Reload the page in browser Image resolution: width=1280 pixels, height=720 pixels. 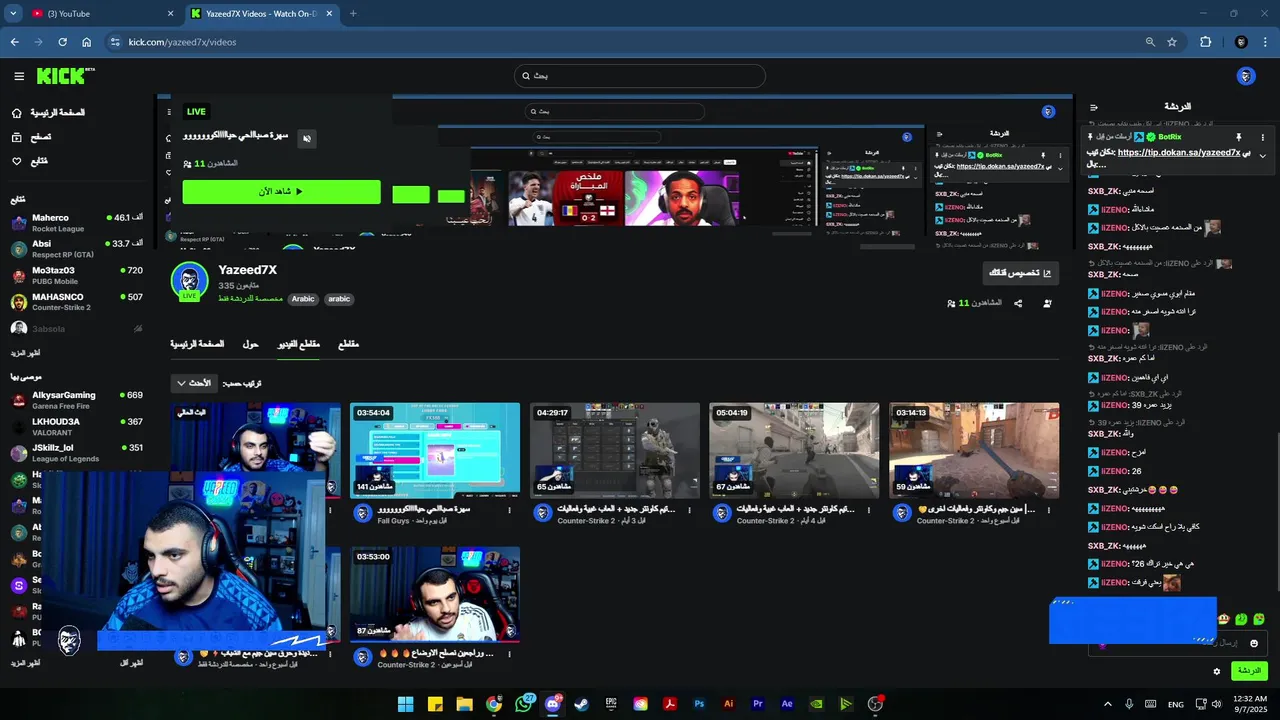[62, 42]
